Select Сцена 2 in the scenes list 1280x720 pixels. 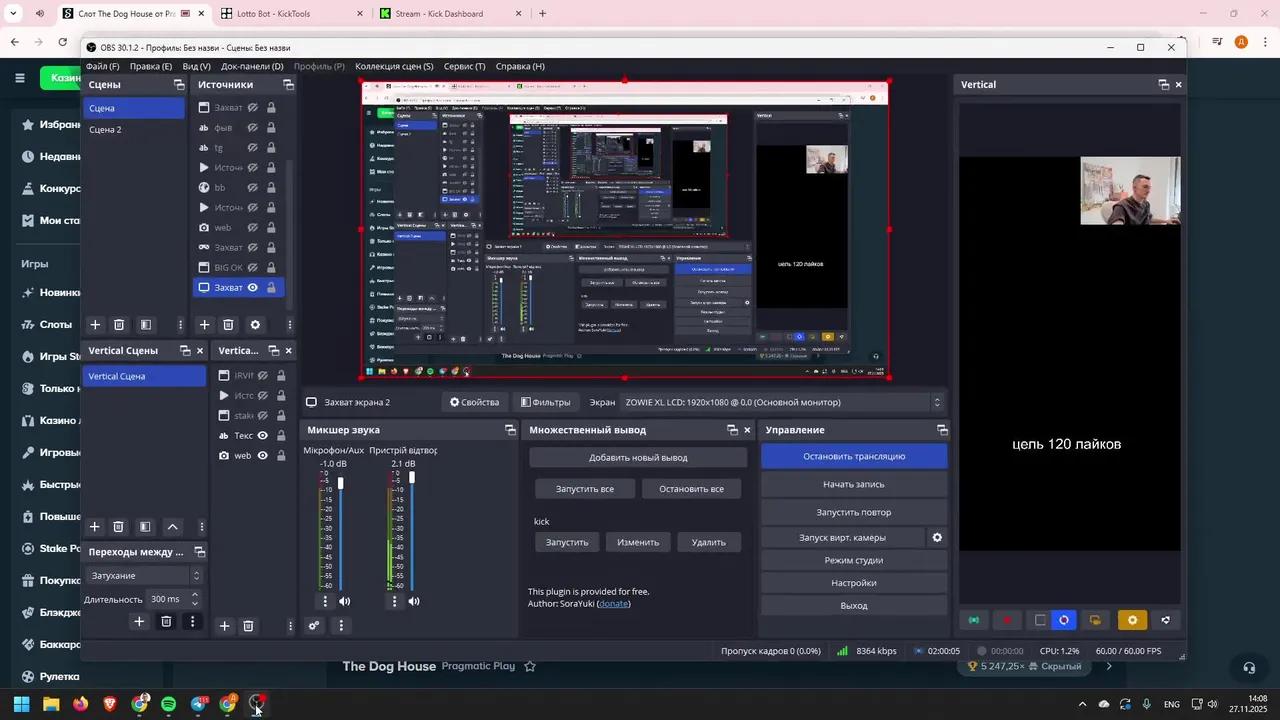click(105, 129)
